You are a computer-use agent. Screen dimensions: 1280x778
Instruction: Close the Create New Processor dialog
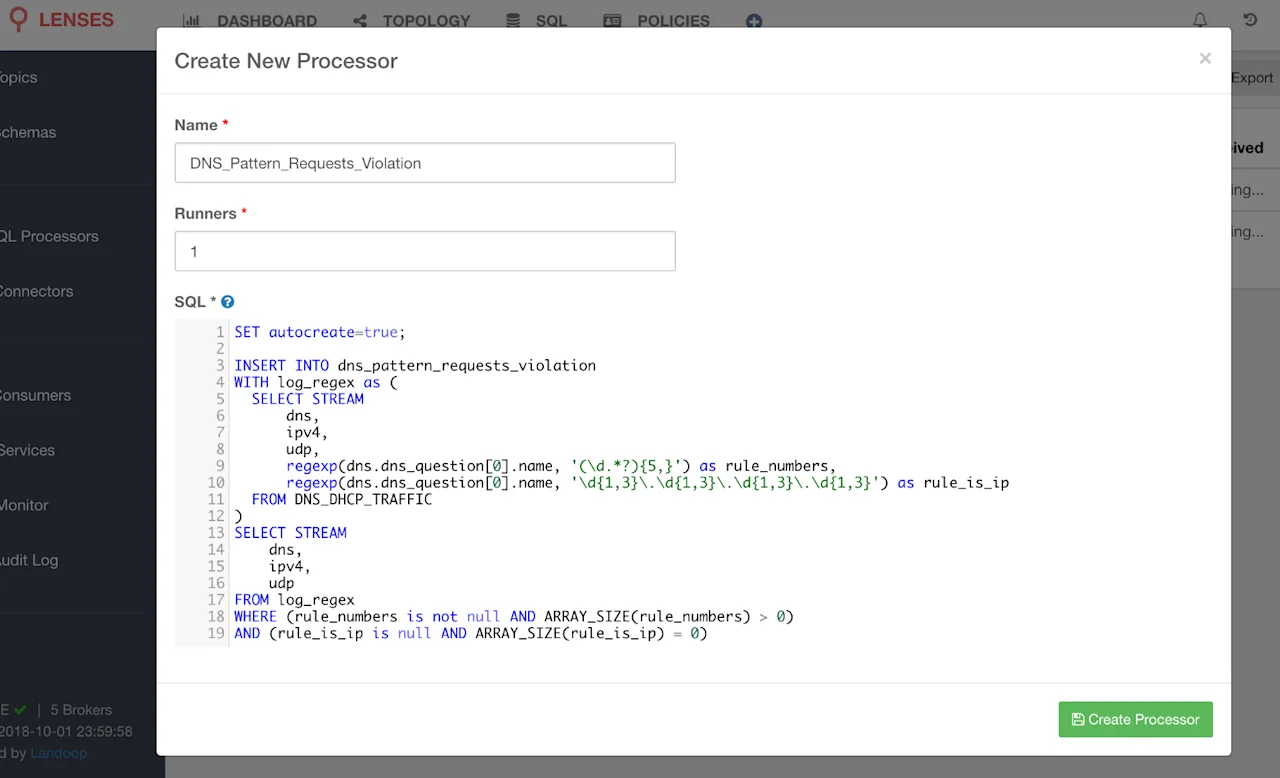[x=1205, y=59]
